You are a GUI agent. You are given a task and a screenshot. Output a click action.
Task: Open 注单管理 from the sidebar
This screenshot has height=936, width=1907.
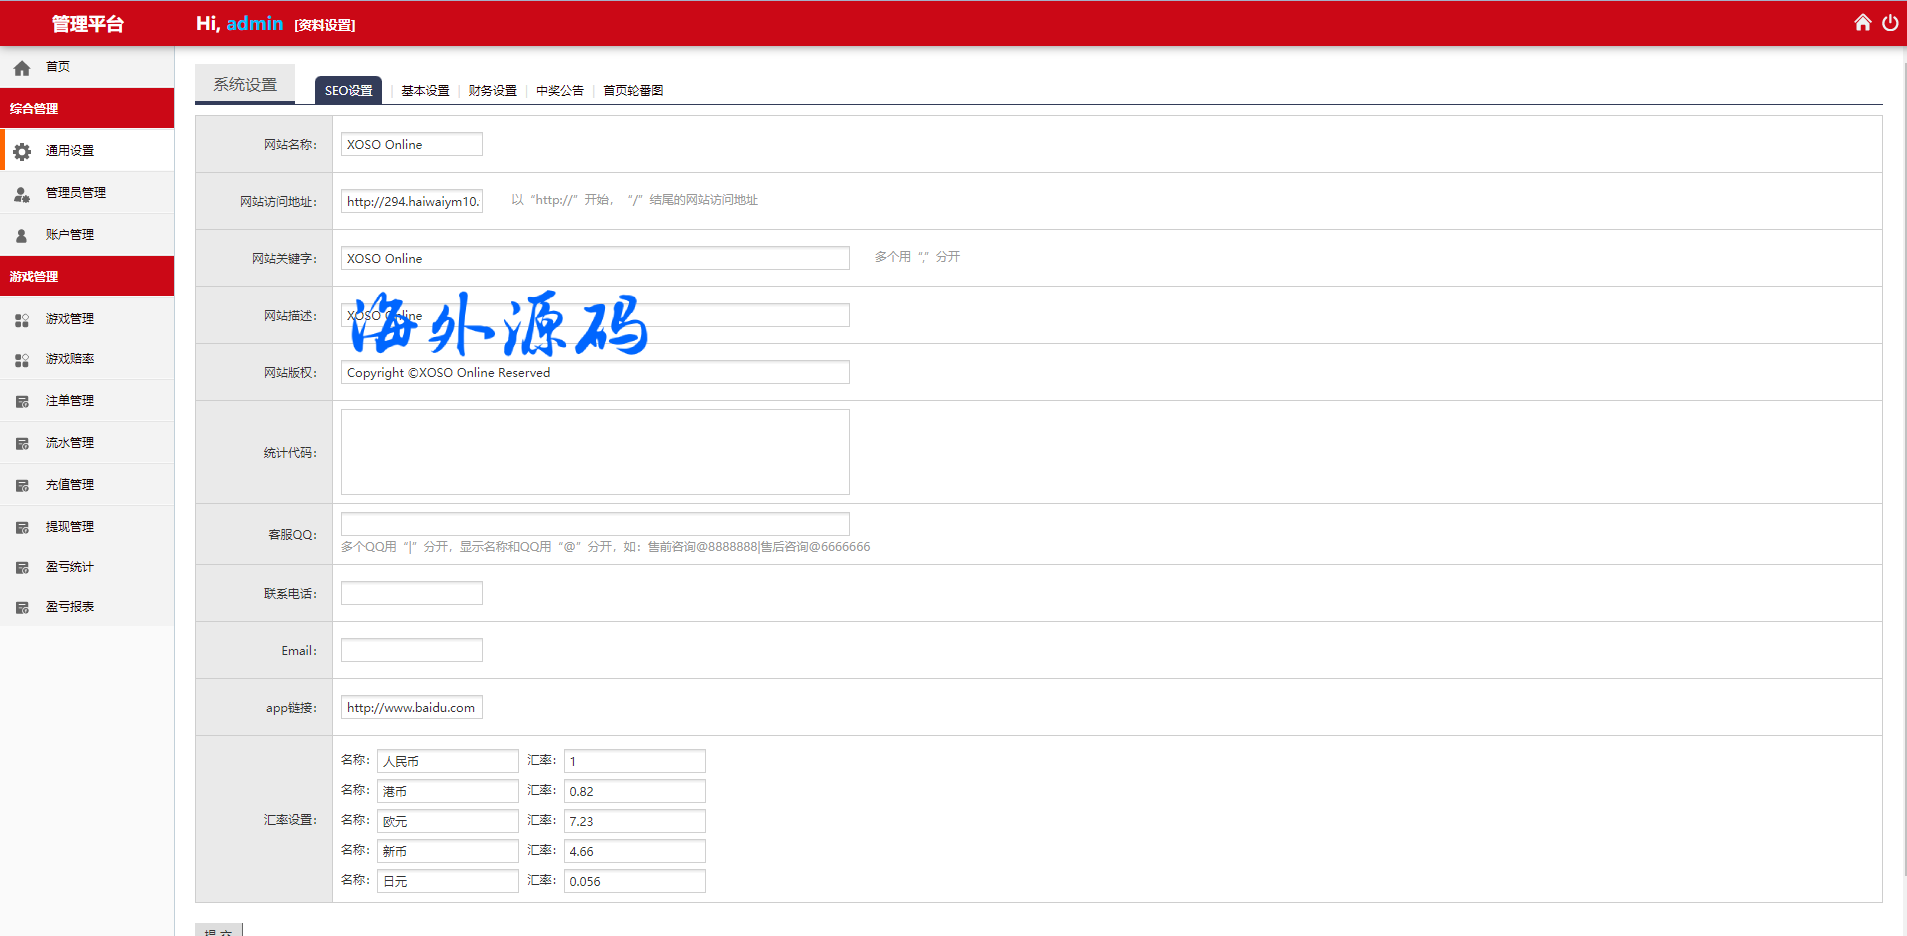(x=70, y=401)
